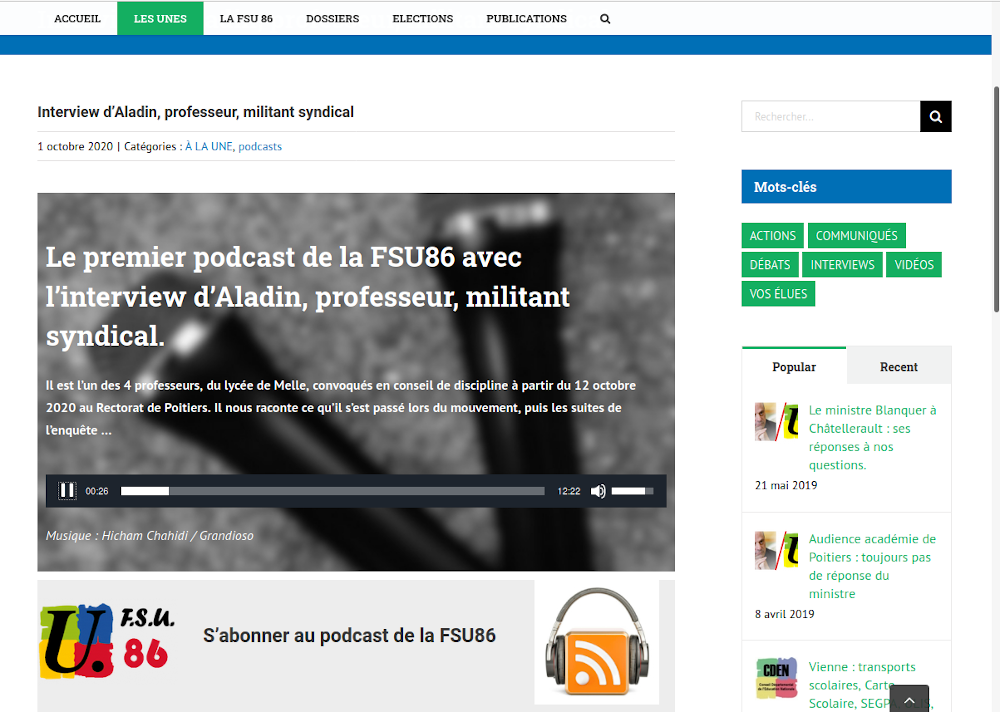Click the scroll-to-top arrow button
Image resolution: width=1000 pixels, height=712 pixels.
pos(909,699)
